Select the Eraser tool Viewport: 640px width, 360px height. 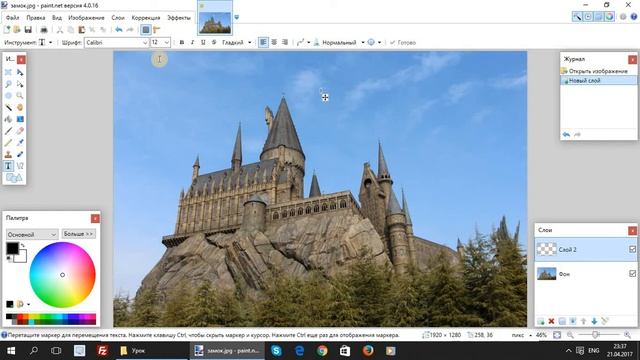coord(20,131)
